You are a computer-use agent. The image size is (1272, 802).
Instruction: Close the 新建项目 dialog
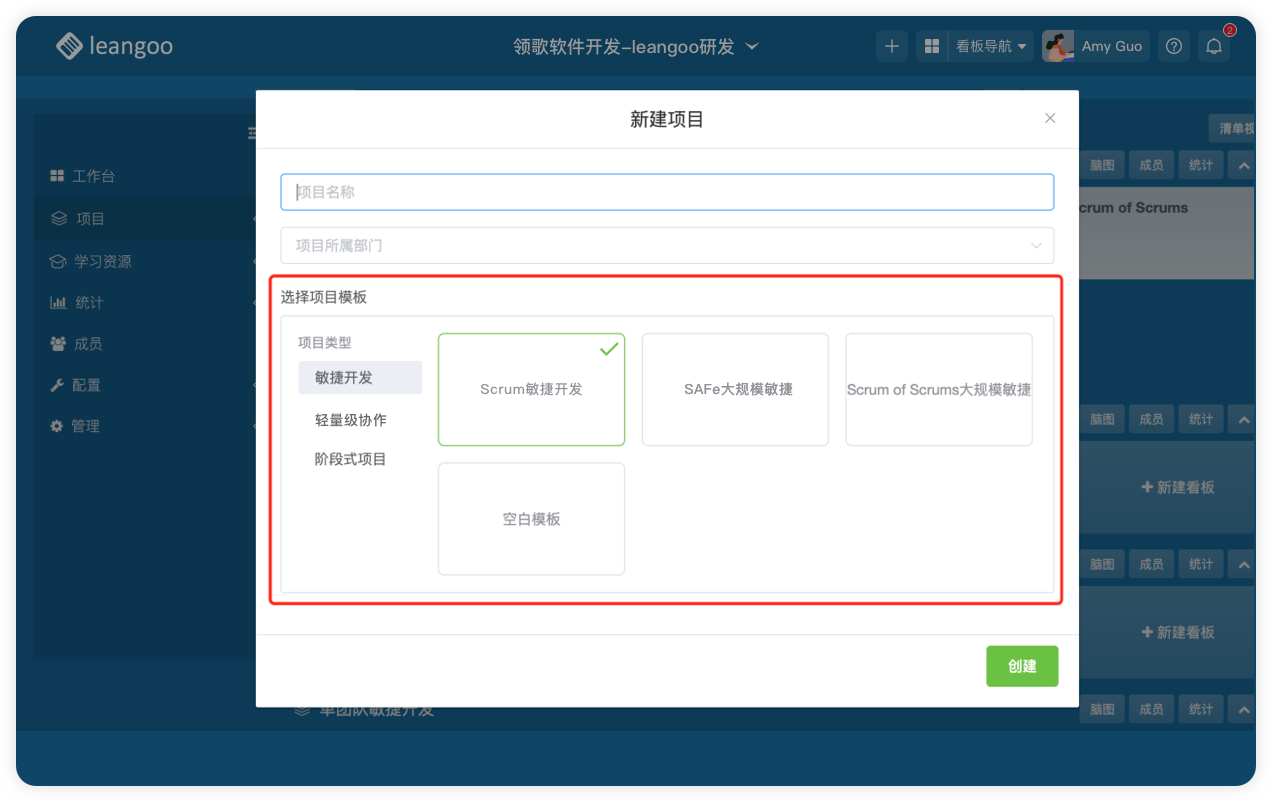(1050, 118)
